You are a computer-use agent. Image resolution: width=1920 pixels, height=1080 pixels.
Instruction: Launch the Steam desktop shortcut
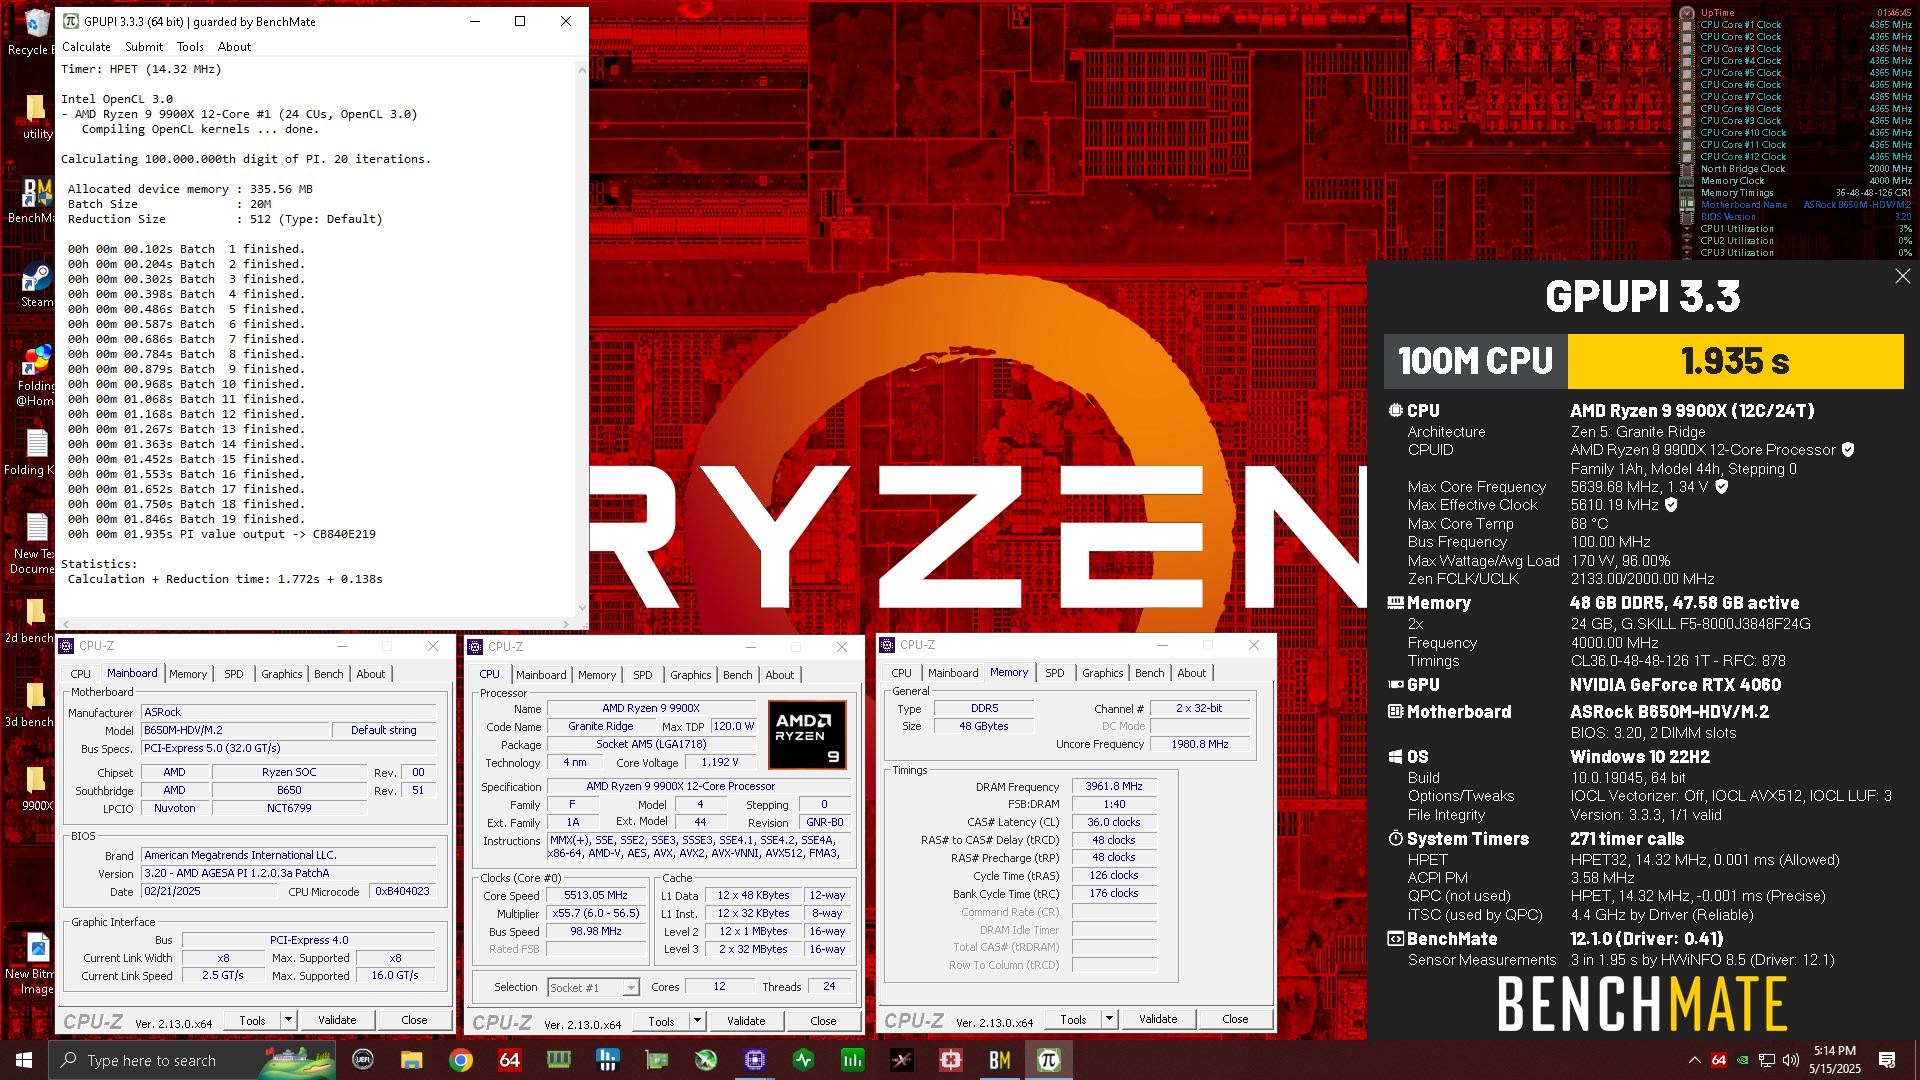37,285
